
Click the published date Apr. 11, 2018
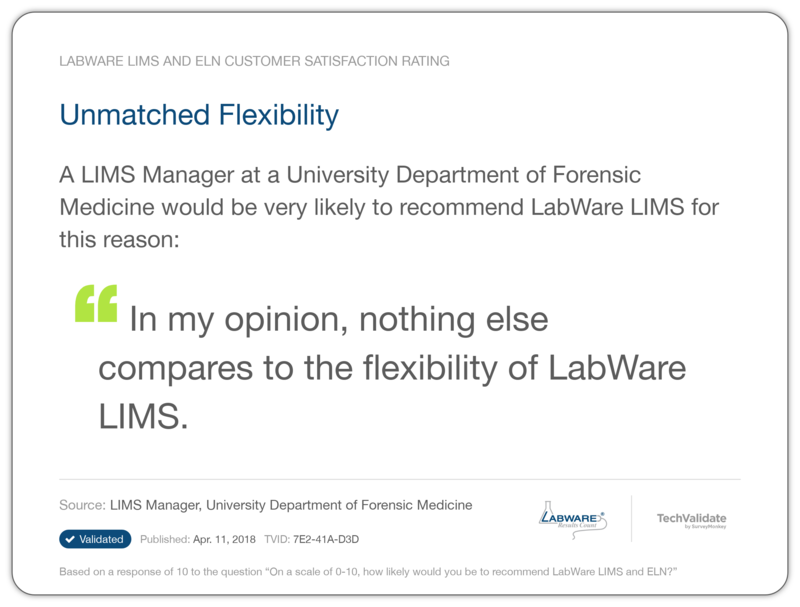[x=223, y=539]
